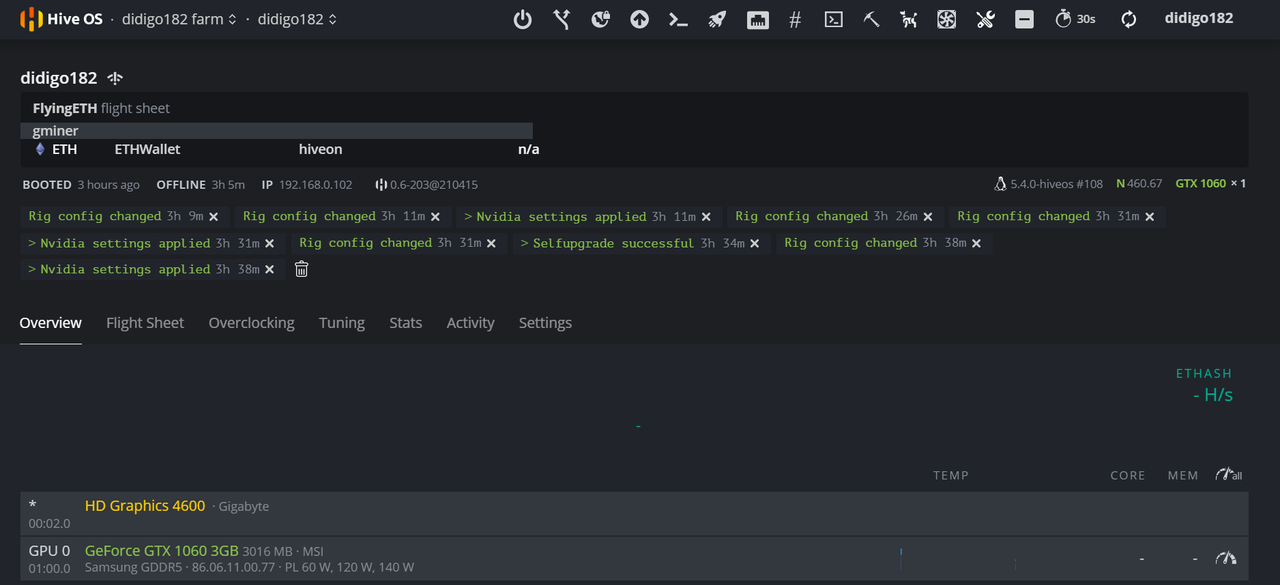Open the remote shell terminal window icon
Viewport: 1280px width, 585px height.
pyautogui.click(x=833, y=19)
